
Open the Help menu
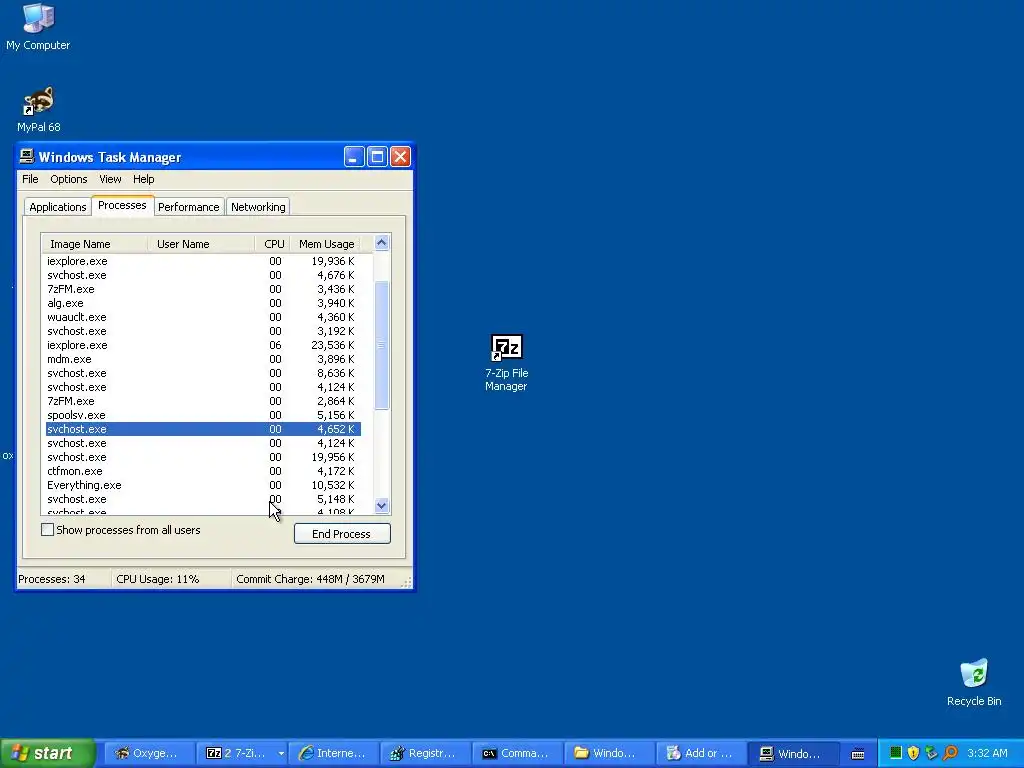click(144, 179)
